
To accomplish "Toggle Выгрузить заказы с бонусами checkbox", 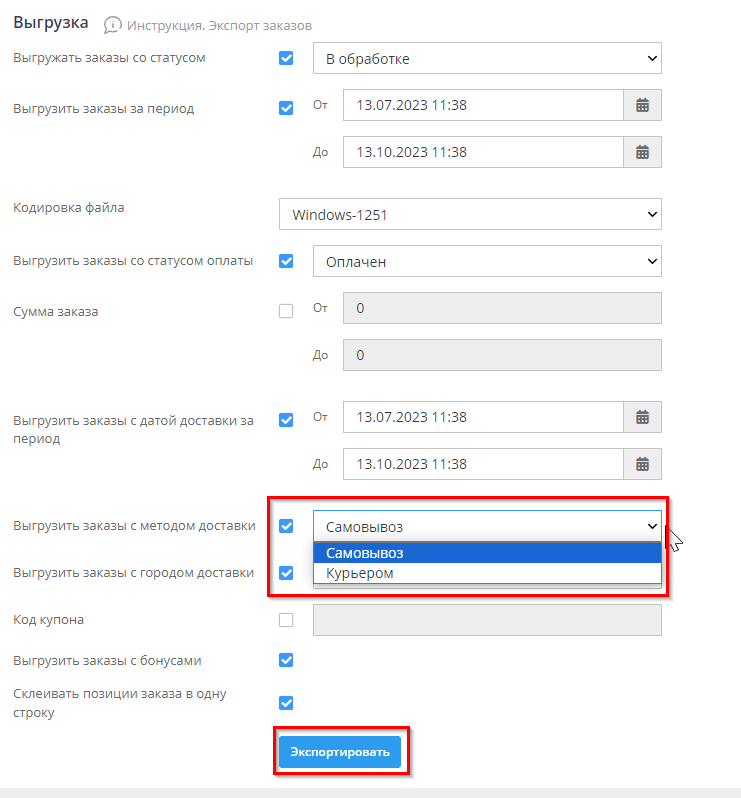I will (286, 660).
